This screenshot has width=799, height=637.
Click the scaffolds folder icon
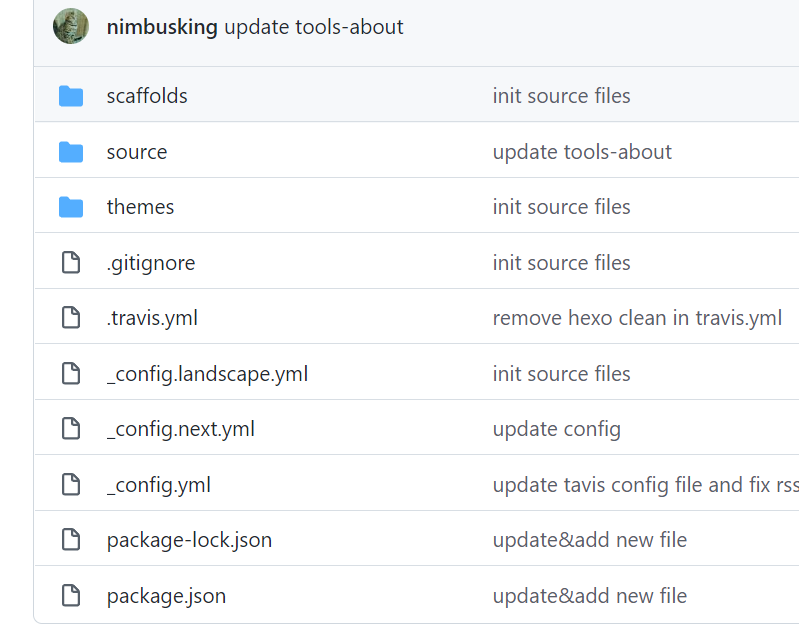click(71, 96)
